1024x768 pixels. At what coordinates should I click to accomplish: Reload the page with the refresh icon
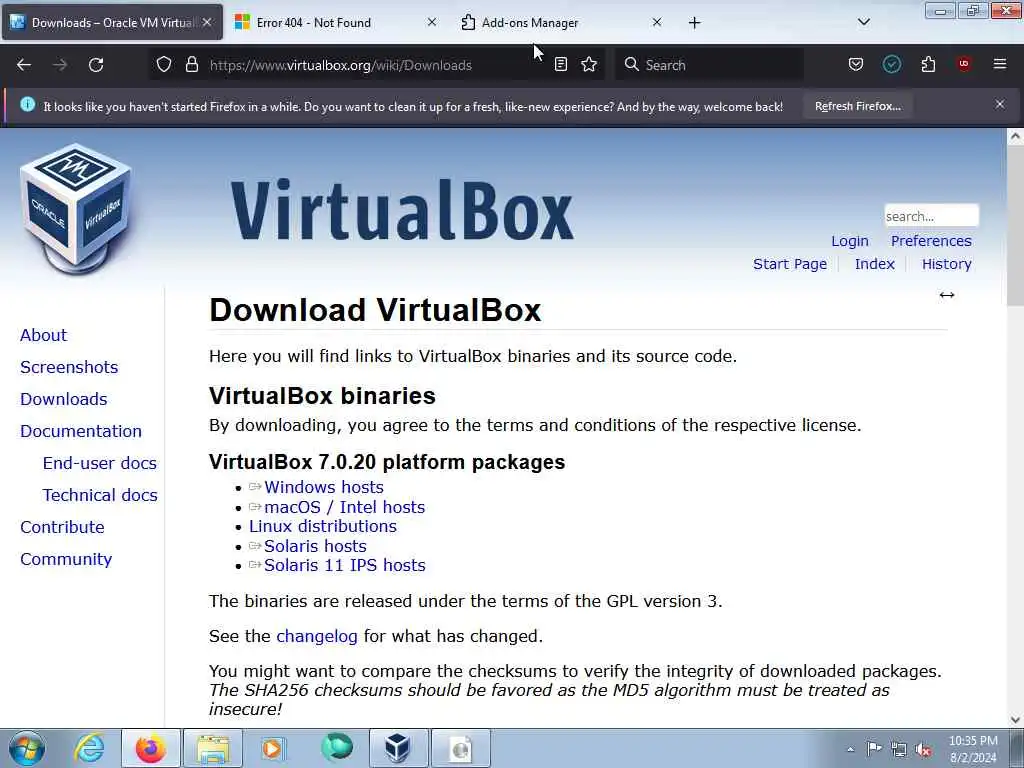pyautogui.click(x=96, y=65)
